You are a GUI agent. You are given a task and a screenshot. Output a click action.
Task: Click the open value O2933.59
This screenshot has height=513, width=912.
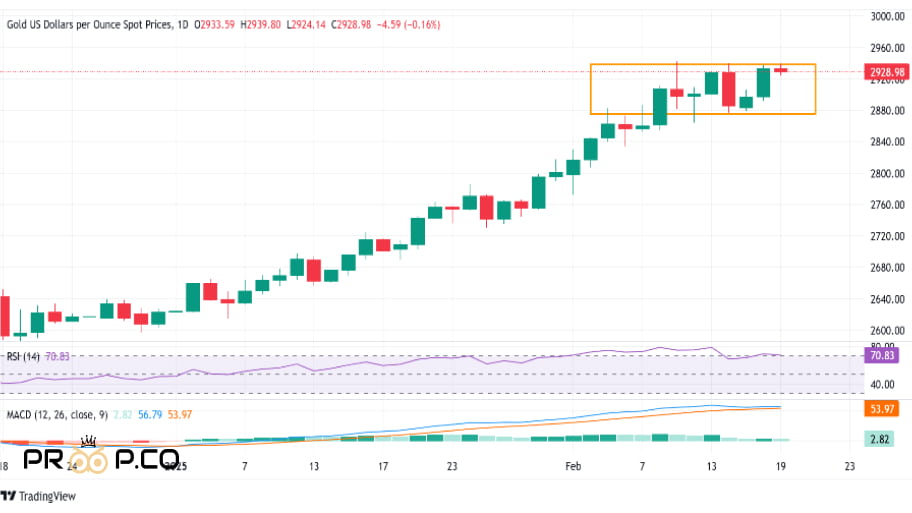215,25
